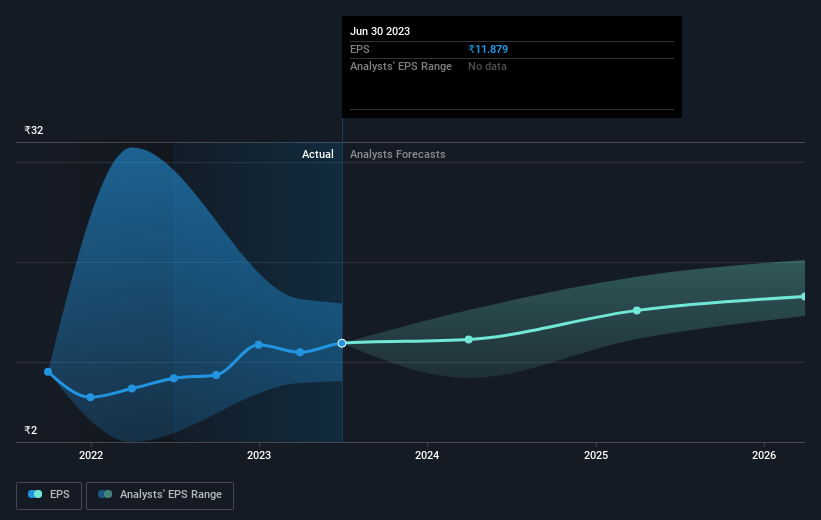The height and width of the screenshot is (520, 821).
Task: Select the forecast point in early 2024
Action: click(x=469, y=339)
